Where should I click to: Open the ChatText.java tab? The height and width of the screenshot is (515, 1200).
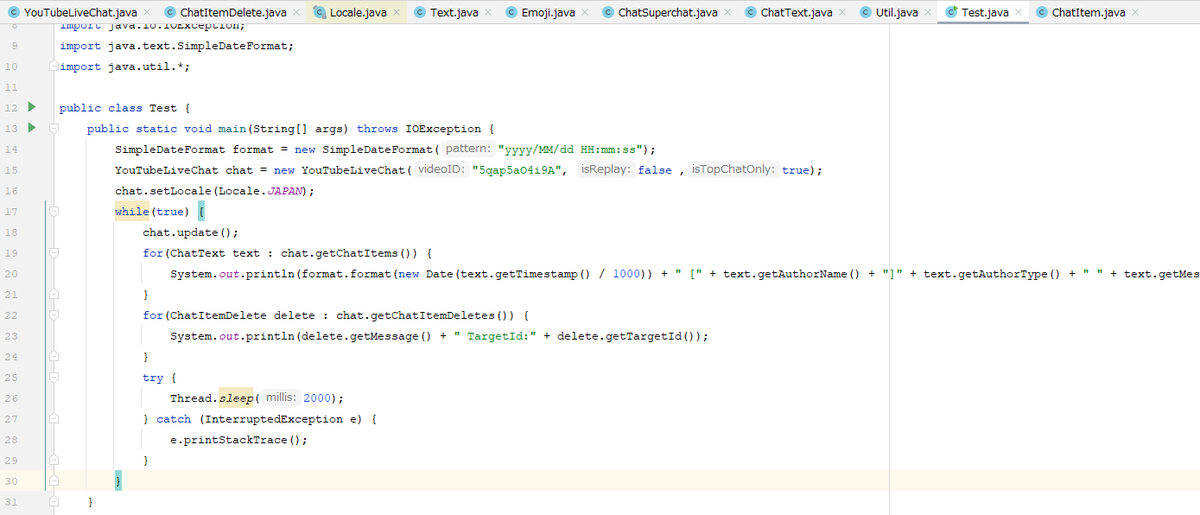pos(796,12)
